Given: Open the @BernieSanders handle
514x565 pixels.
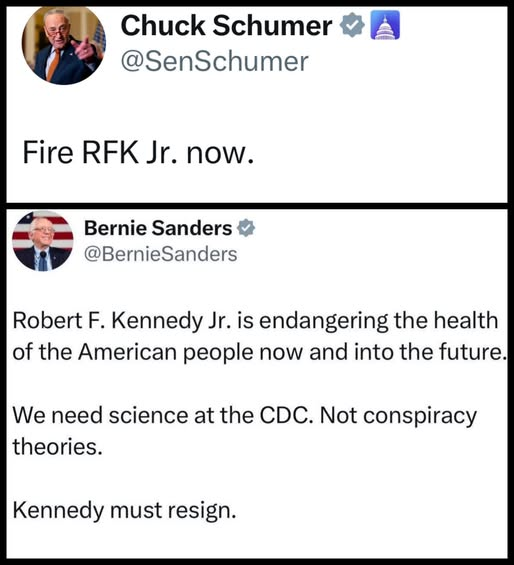Looking at the screenshot, I should (160, 254).
